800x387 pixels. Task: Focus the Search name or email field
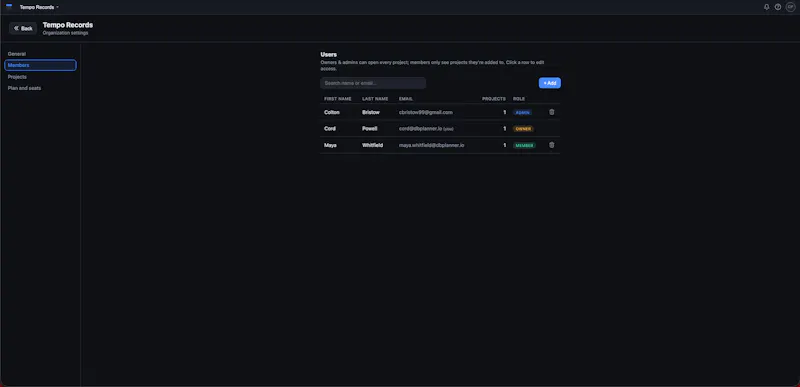pyautogui.click(x=373, y=83)
